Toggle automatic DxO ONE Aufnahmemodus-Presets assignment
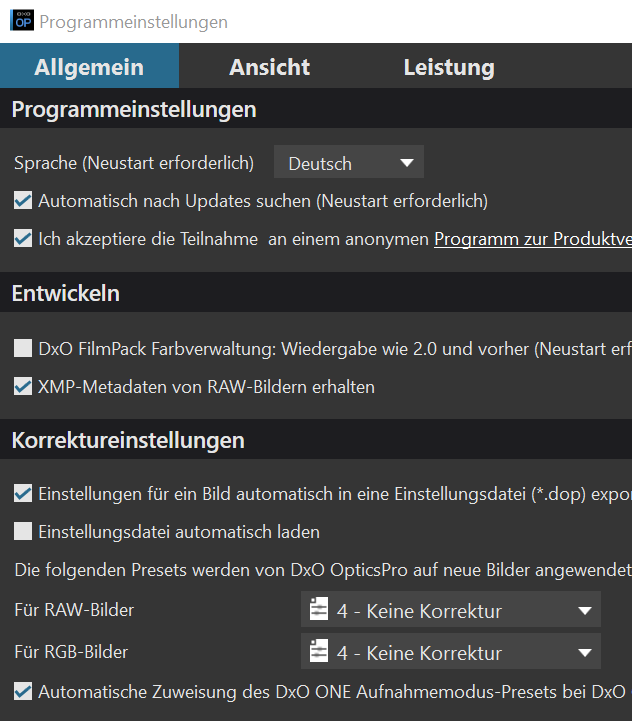Screen dimensions: 632x721 click(23, 691)
